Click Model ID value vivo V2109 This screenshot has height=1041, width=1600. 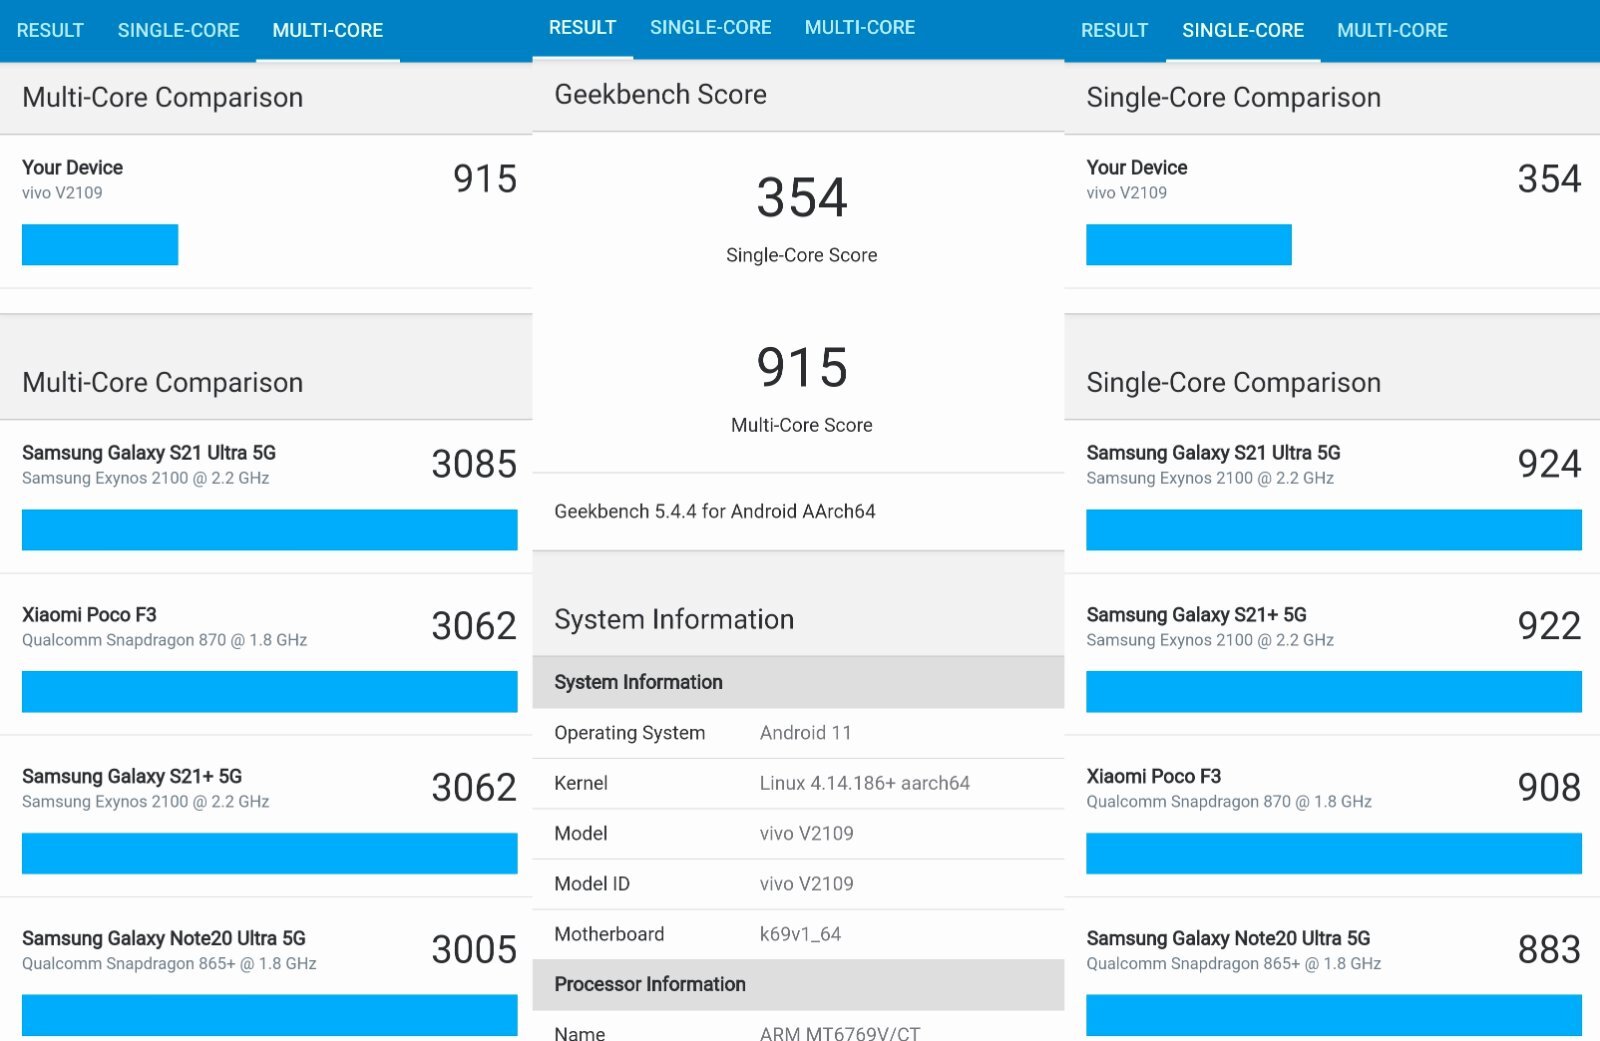(x=806, y=883)
